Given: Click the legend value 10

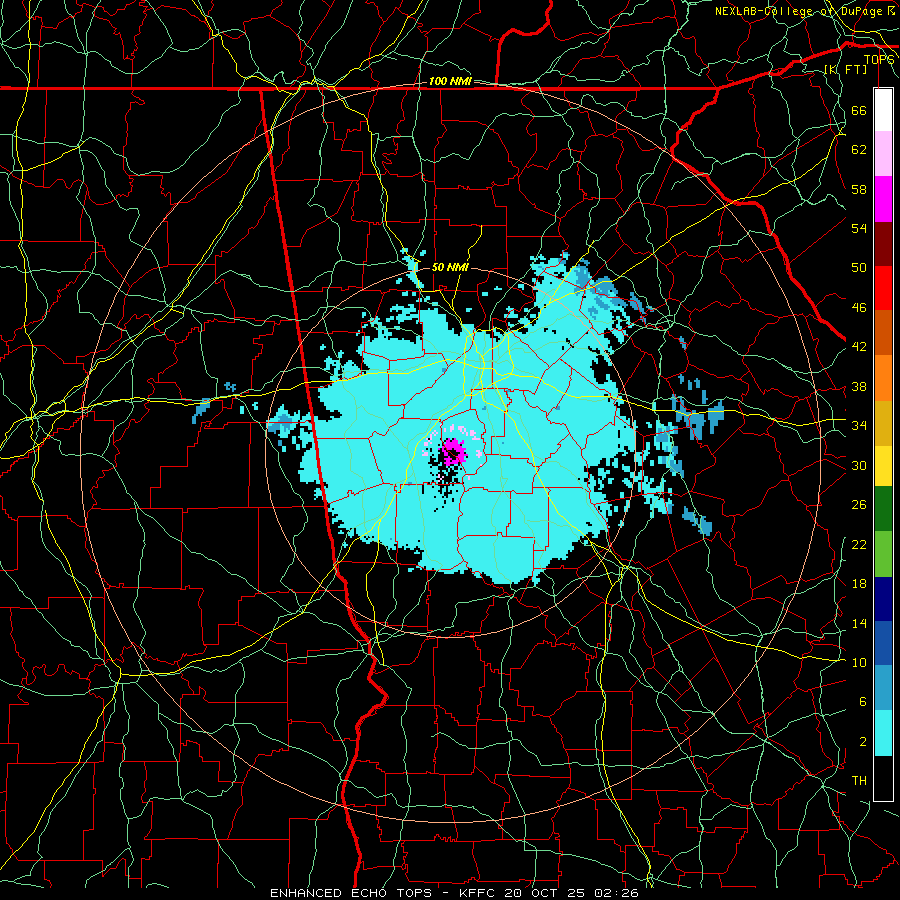Looking at the screenshot, I should (x=859, y=662).
